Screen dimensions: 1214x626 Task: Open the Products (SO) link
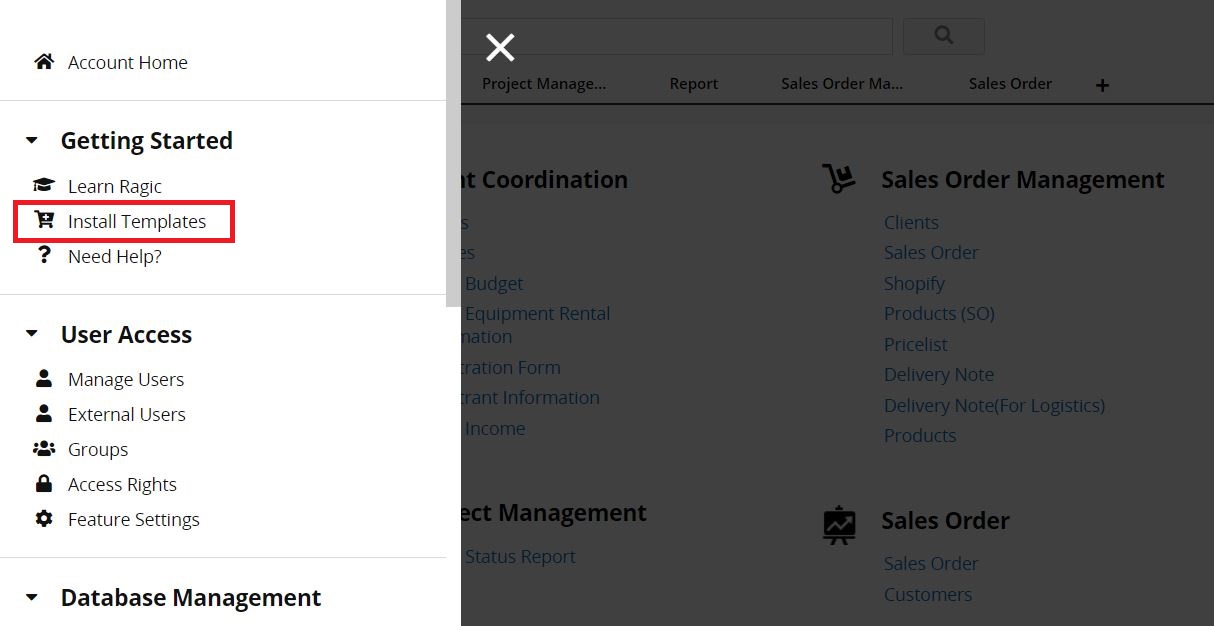pos(939,314)
